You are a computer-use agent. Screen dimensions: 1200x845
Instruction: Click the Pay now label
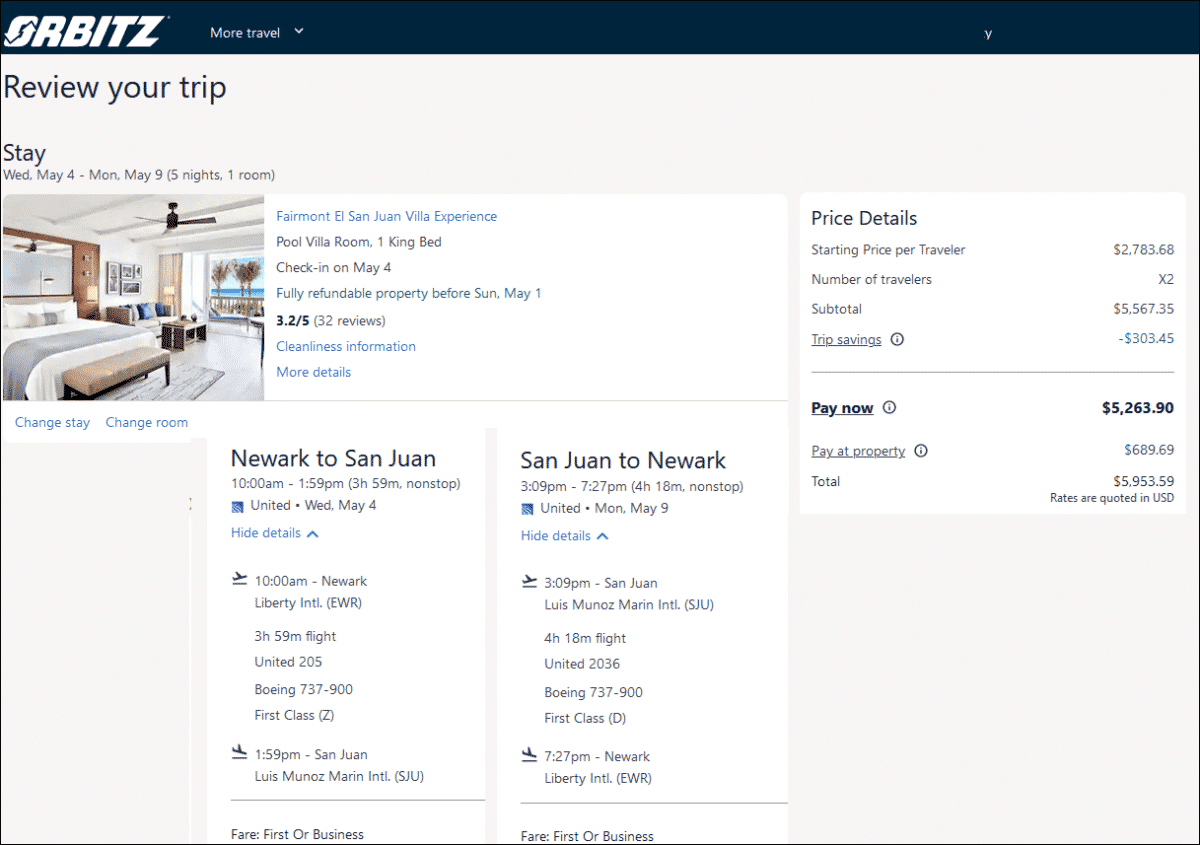point(842,408)
